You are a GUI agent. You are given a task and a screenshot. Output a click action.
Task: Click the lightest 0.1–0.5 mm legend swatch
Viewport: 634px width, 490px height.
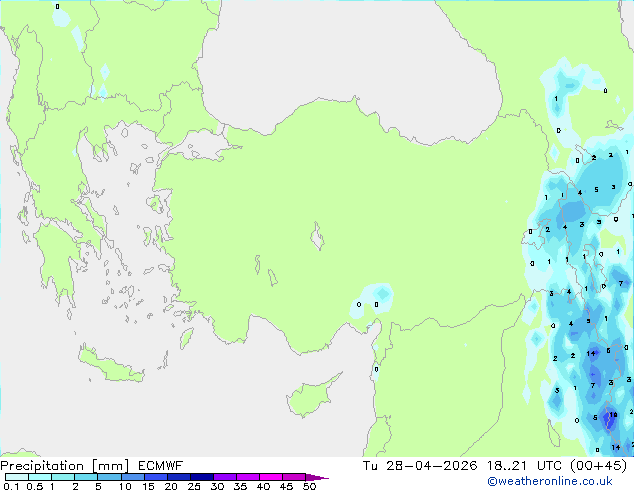(x=17, y=477)
